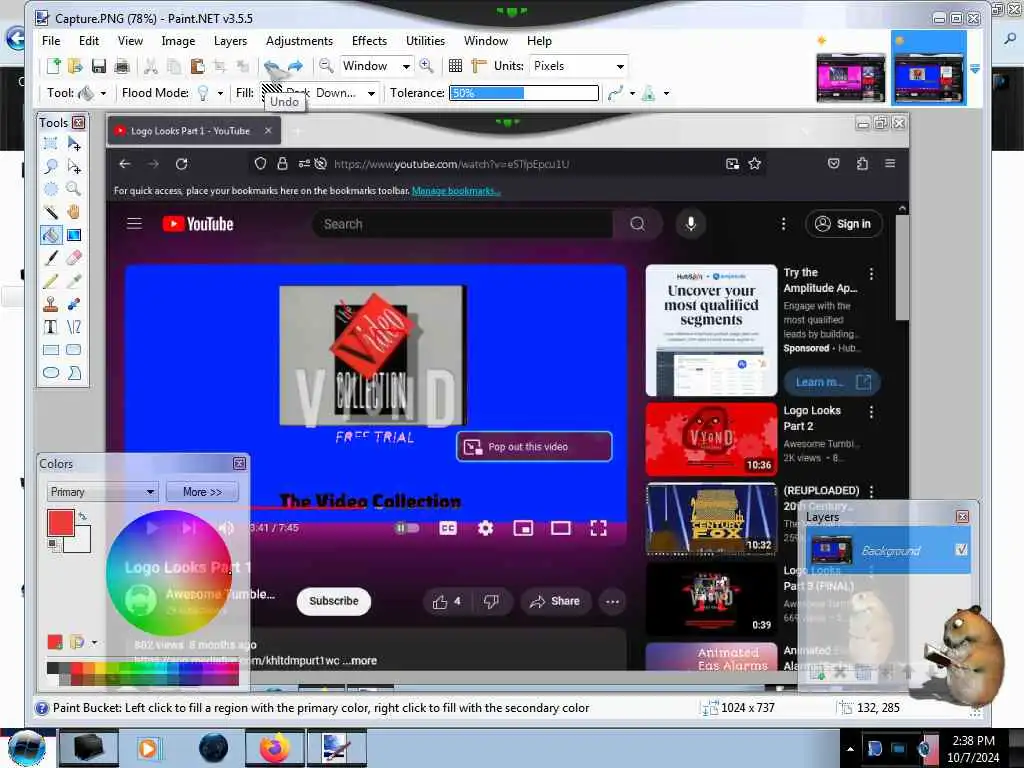Screen dimensions: 1024x768
Task: Switch to the first open image thumbnail
Action: pyautogui.click(x=850, y=77)
